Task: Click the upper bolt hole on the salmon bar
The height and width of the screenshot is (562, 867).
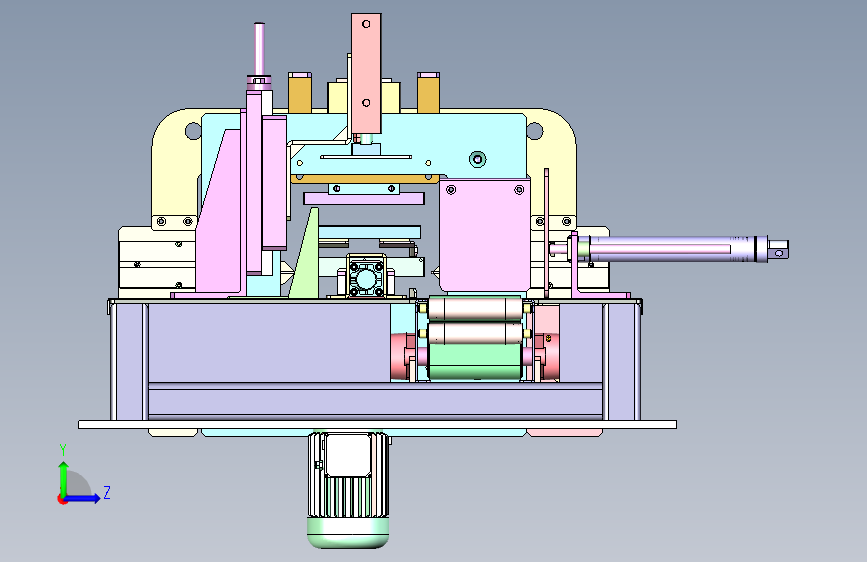Action: coord(366,24)
